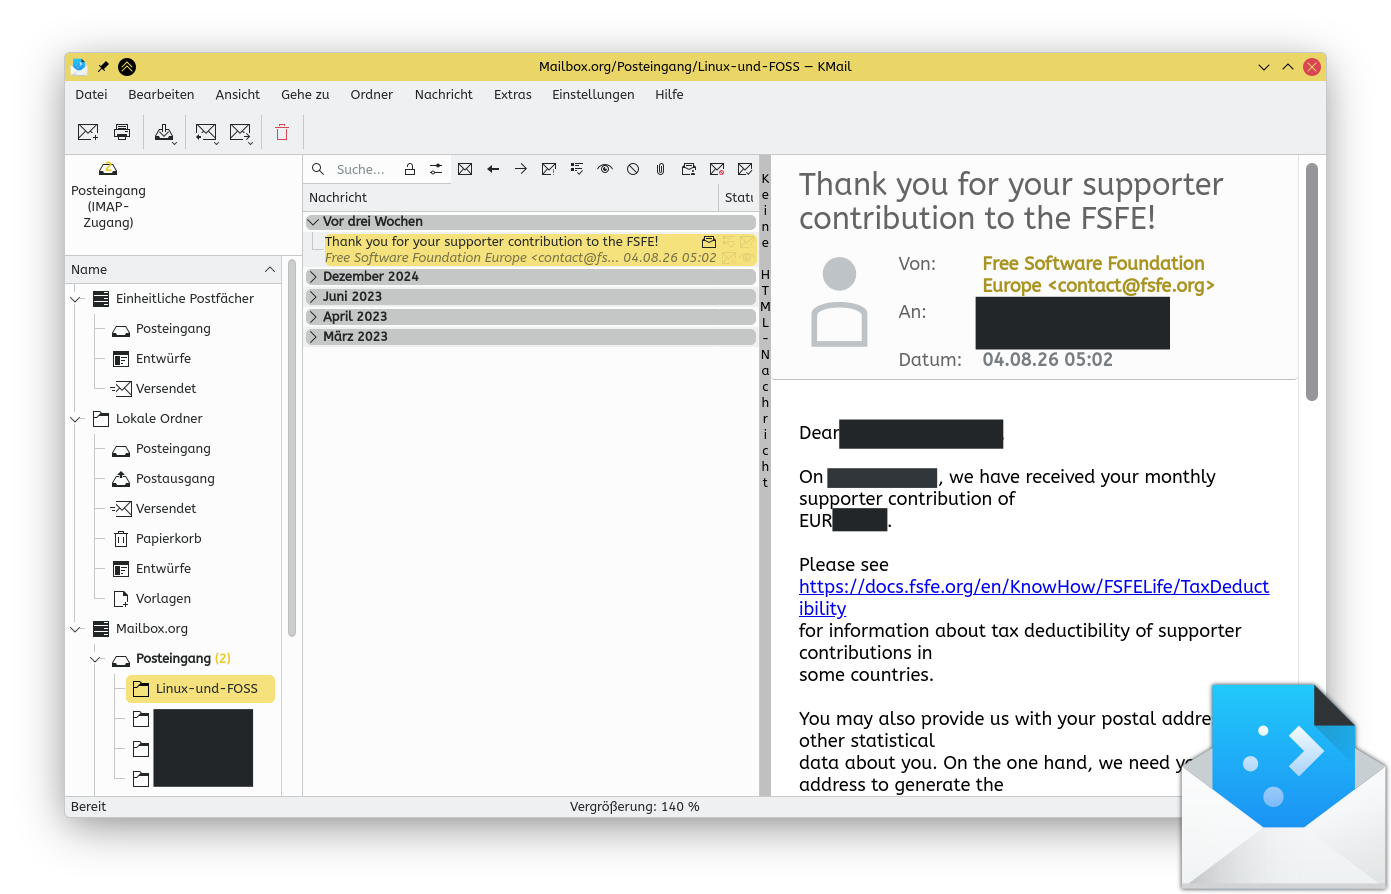Move message to trash with red bin icon
This screenshot has height=894, width=1391.
(282, 132)
